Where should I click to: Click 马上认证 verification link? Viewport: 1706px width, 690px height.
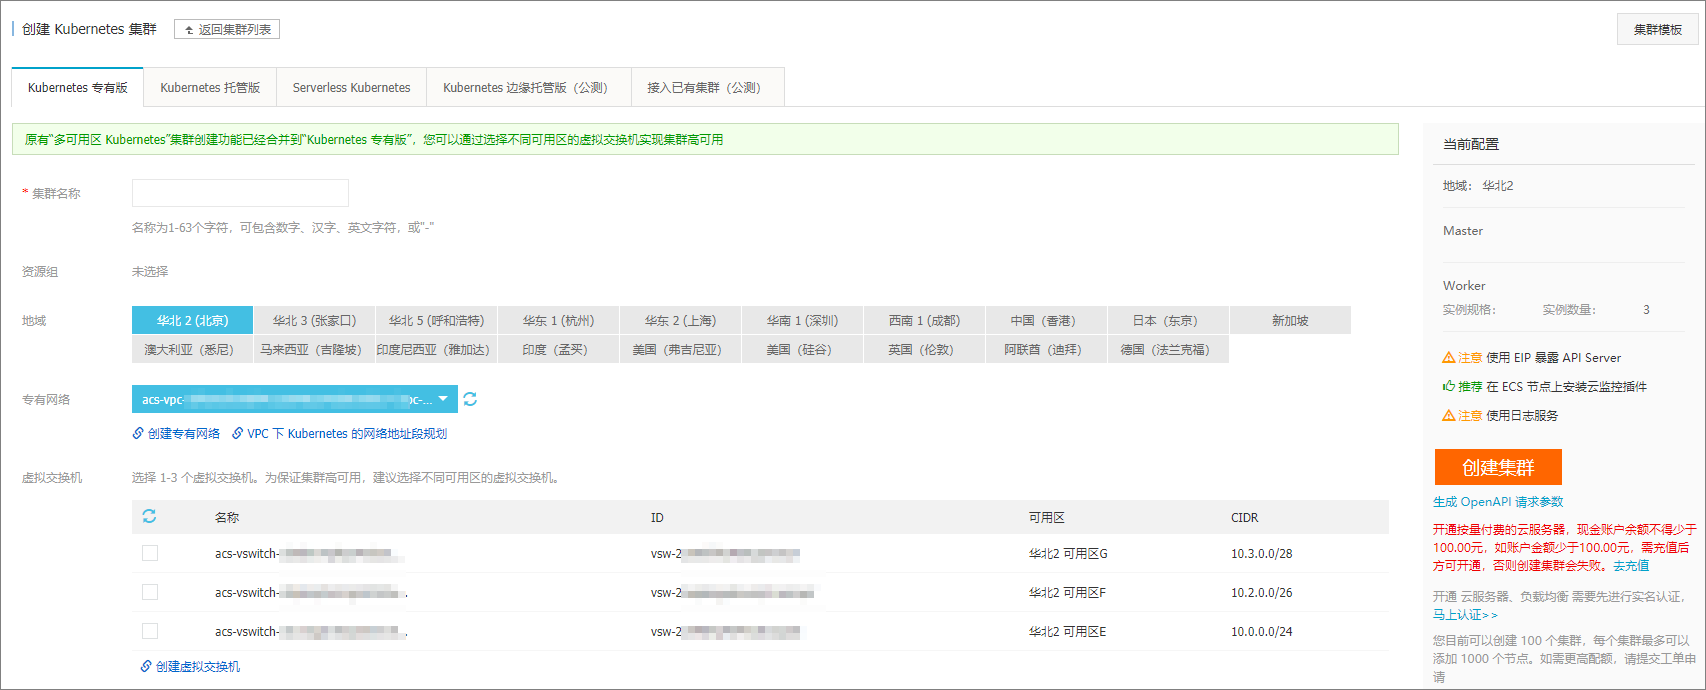click(1465, 614)
